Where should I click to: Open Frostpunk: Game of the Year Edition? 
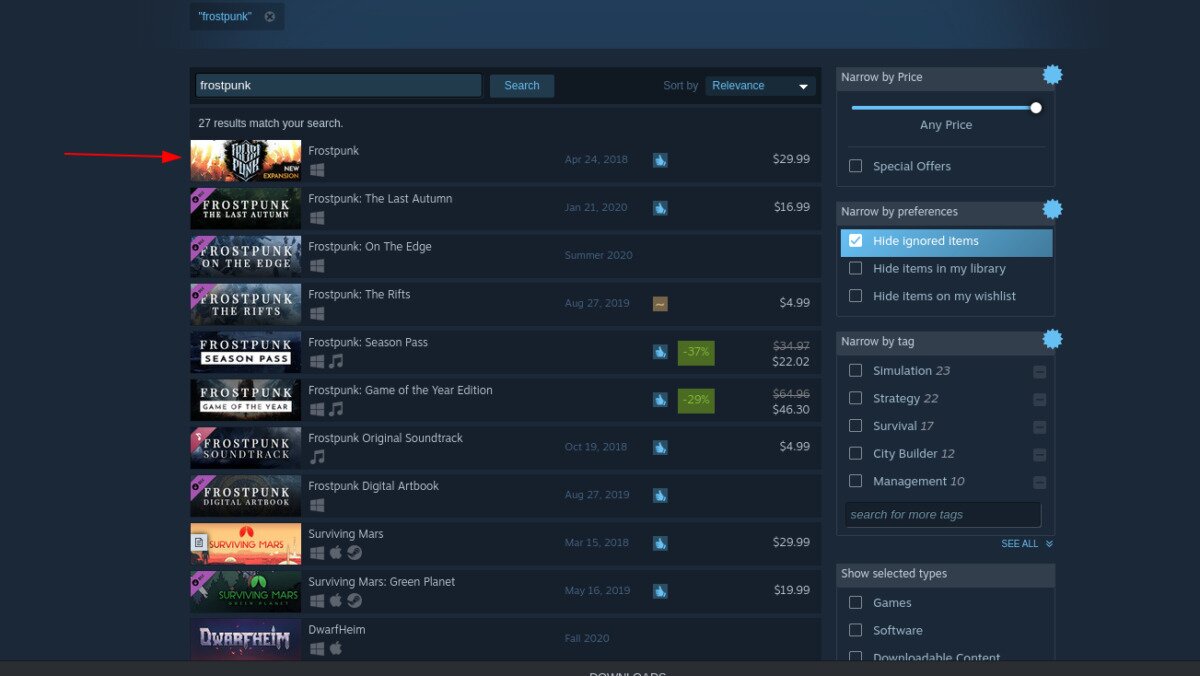tap(505, 400)
